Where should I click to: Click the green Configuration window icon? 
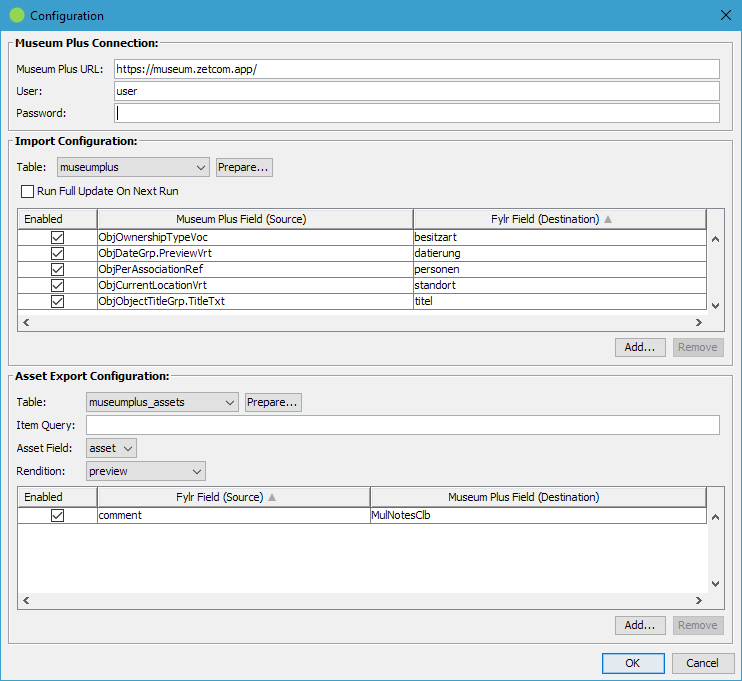coord(17,15)
